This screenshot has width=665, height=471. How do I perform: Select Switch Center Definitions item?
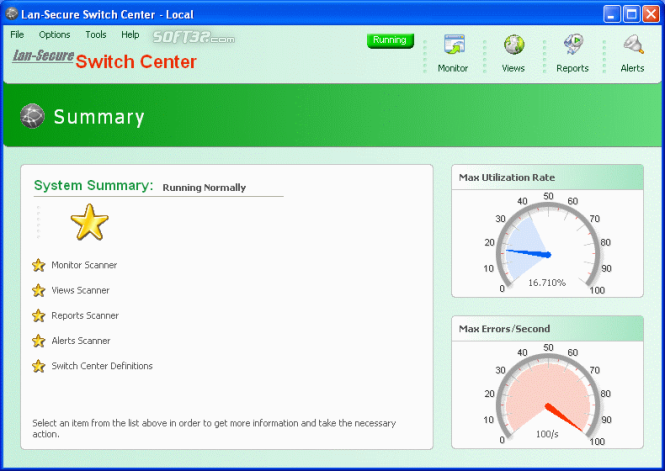click(x=102, y=366)
